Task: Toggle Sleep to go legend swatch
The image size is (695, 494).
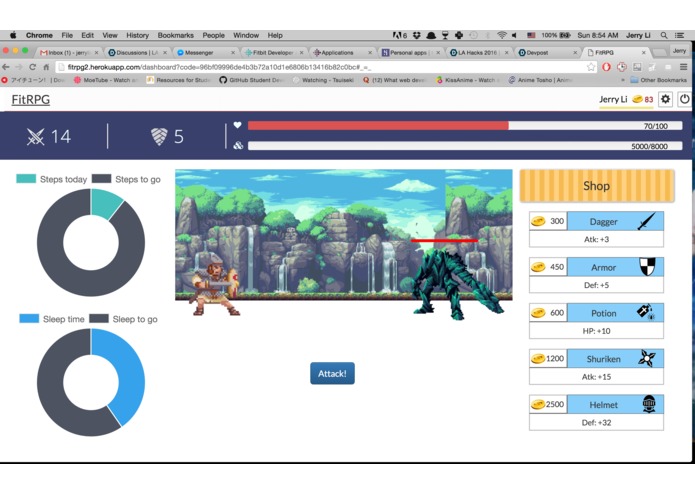Action: [x=99, y=319]
